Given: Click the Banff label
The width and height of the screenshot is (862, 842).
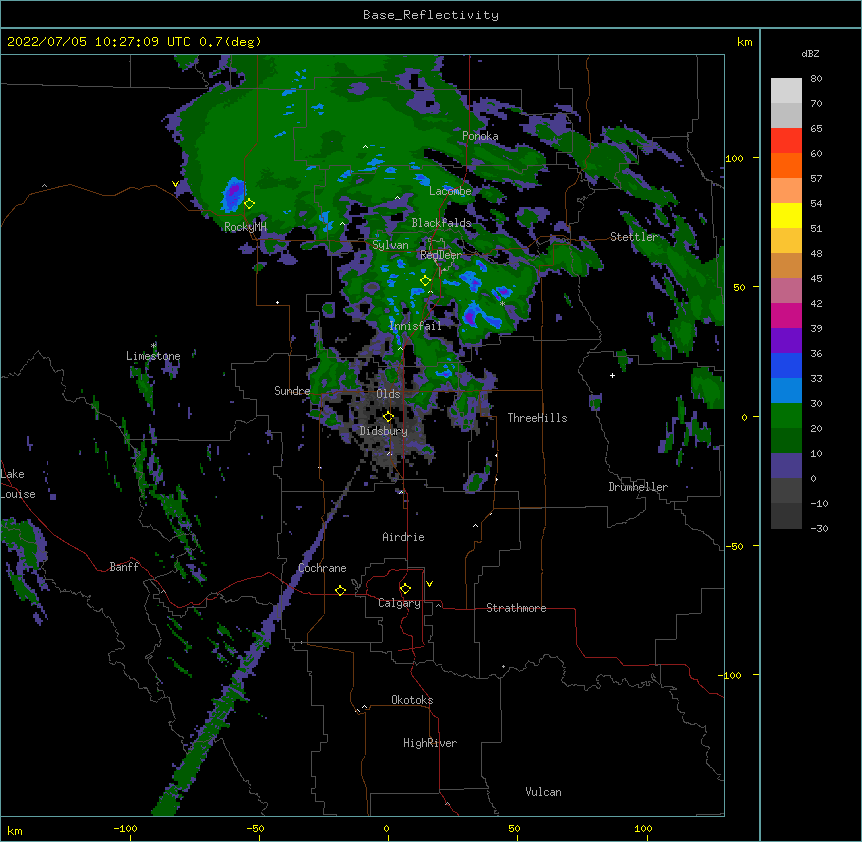Looking at the screenshot, I should coord(124,567).
